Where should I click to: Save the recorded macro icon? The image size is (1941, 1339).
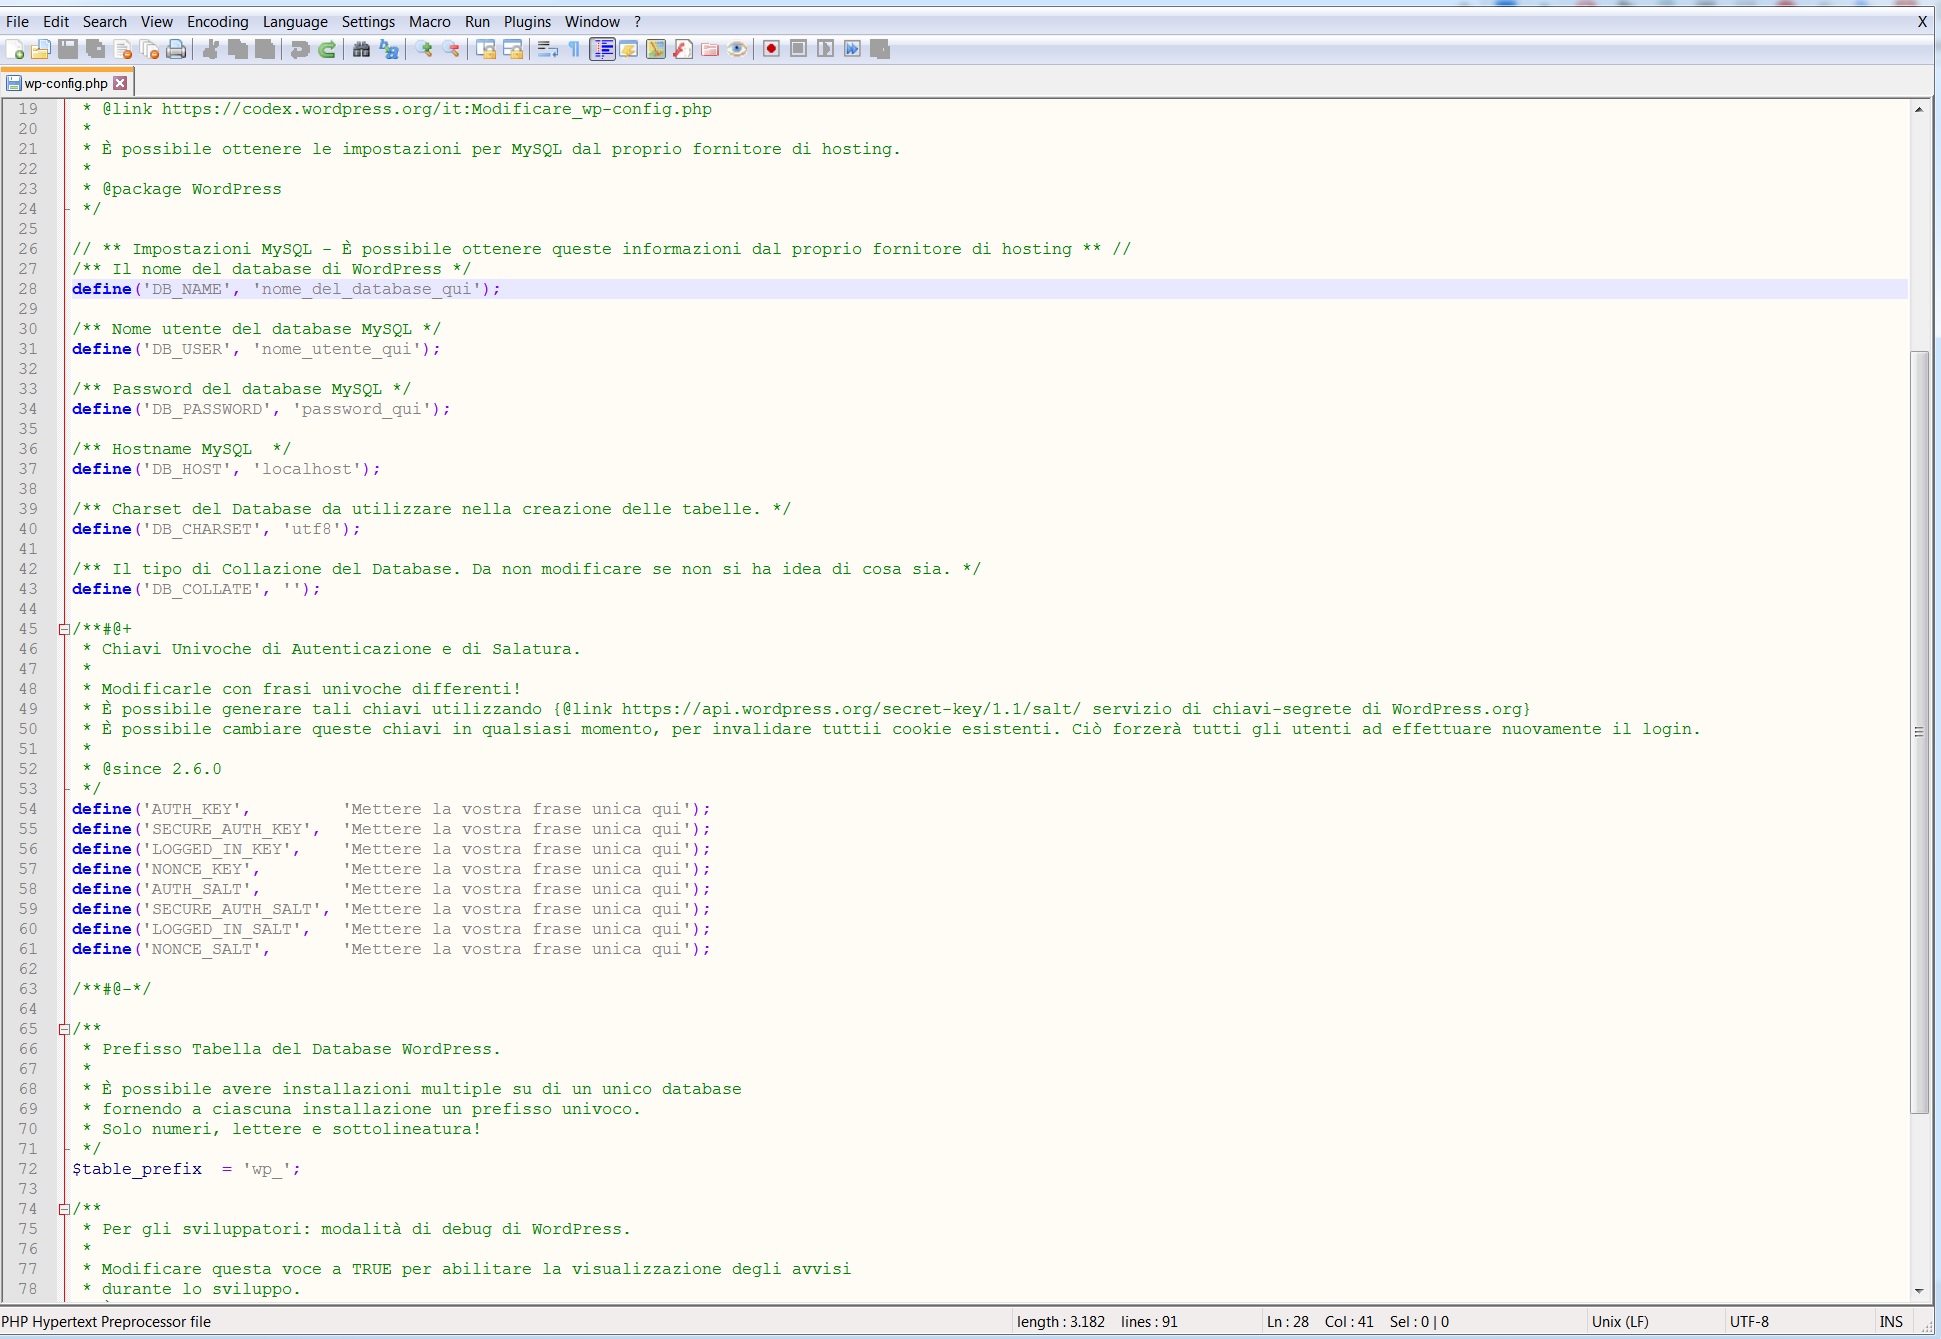(879, 49)
